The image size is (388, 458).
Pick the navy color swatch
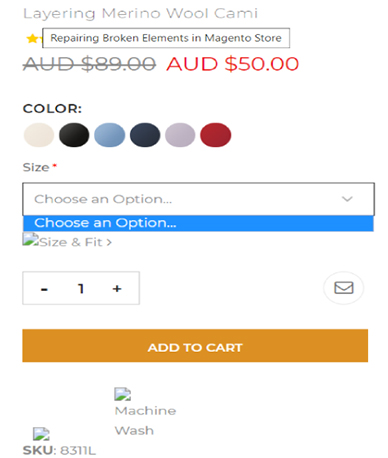(145, 135)
